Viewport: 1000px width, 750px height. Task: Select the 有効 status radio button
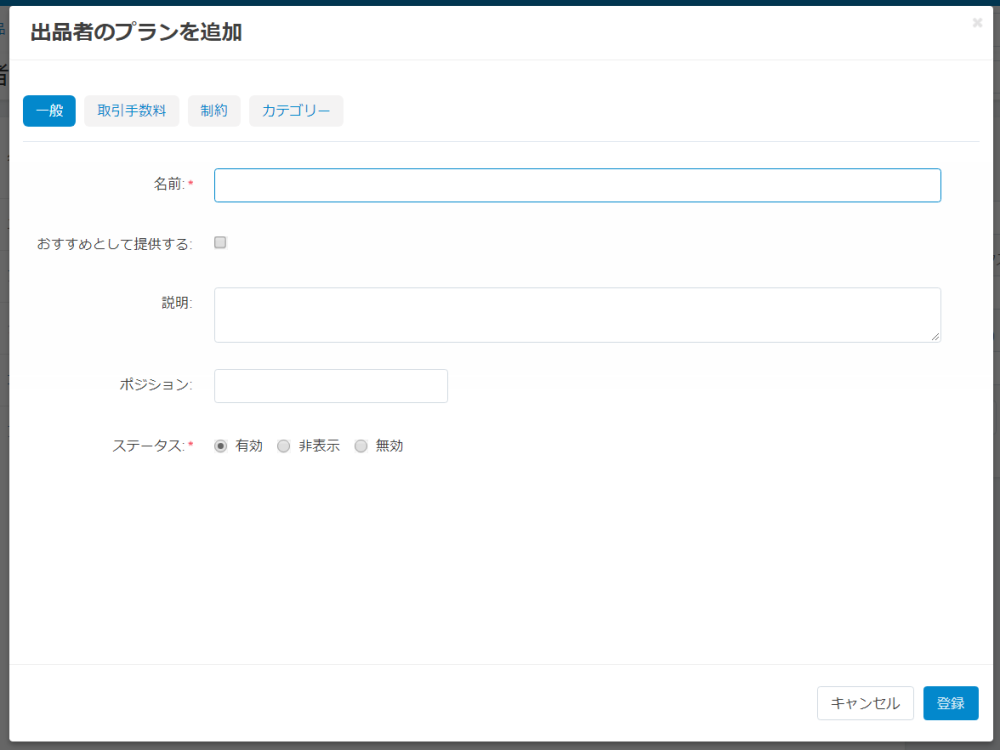tap(221, 446)
